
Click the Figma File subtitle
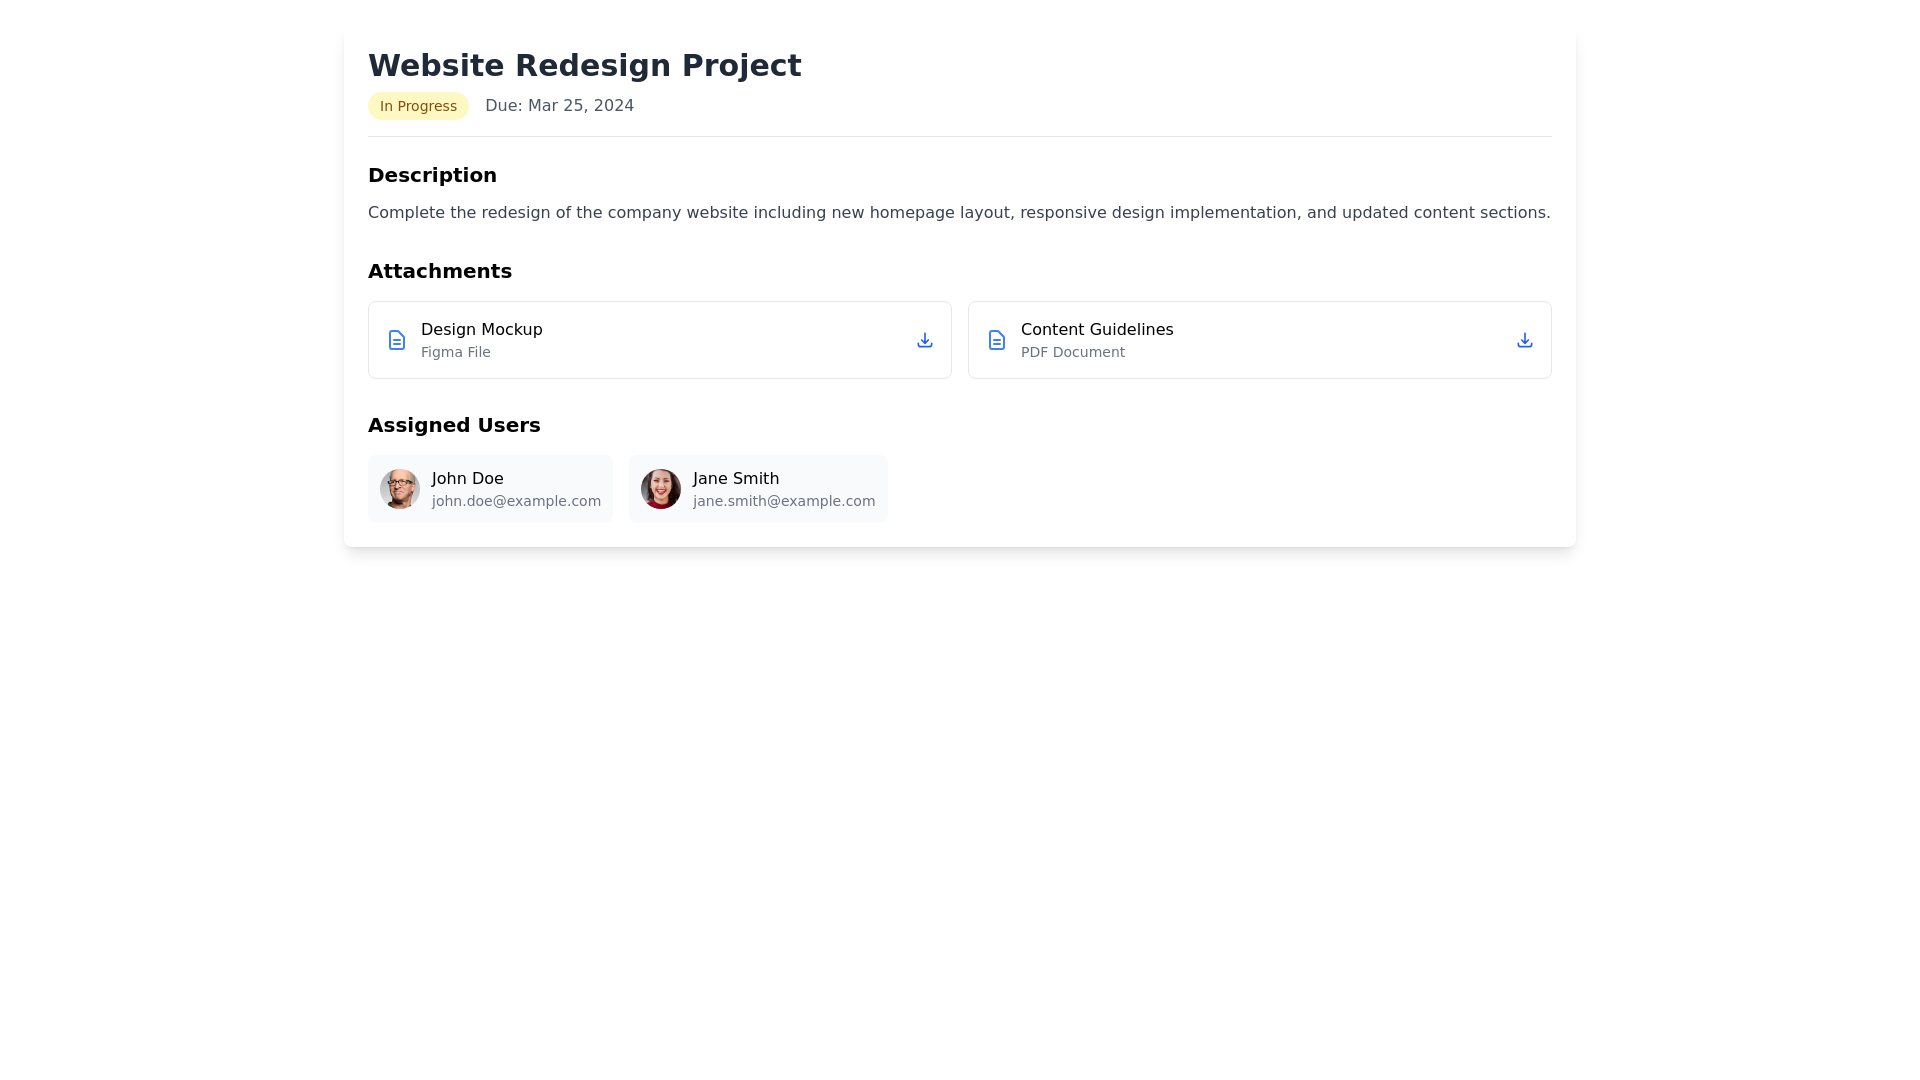coord(455,352)
